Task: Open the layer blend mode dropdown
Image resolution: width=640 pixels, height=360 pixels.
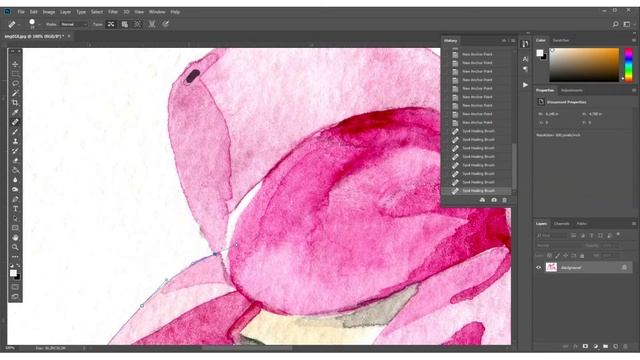Action: coord(558,245)
